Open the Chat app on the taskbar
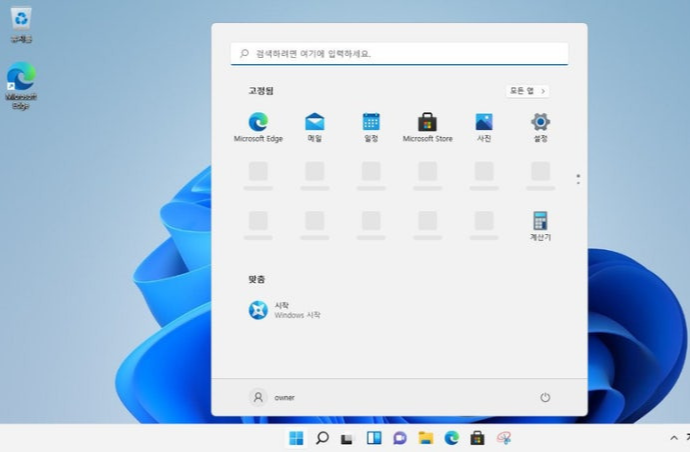The image size is (690, 452). (x=400, y=438)
